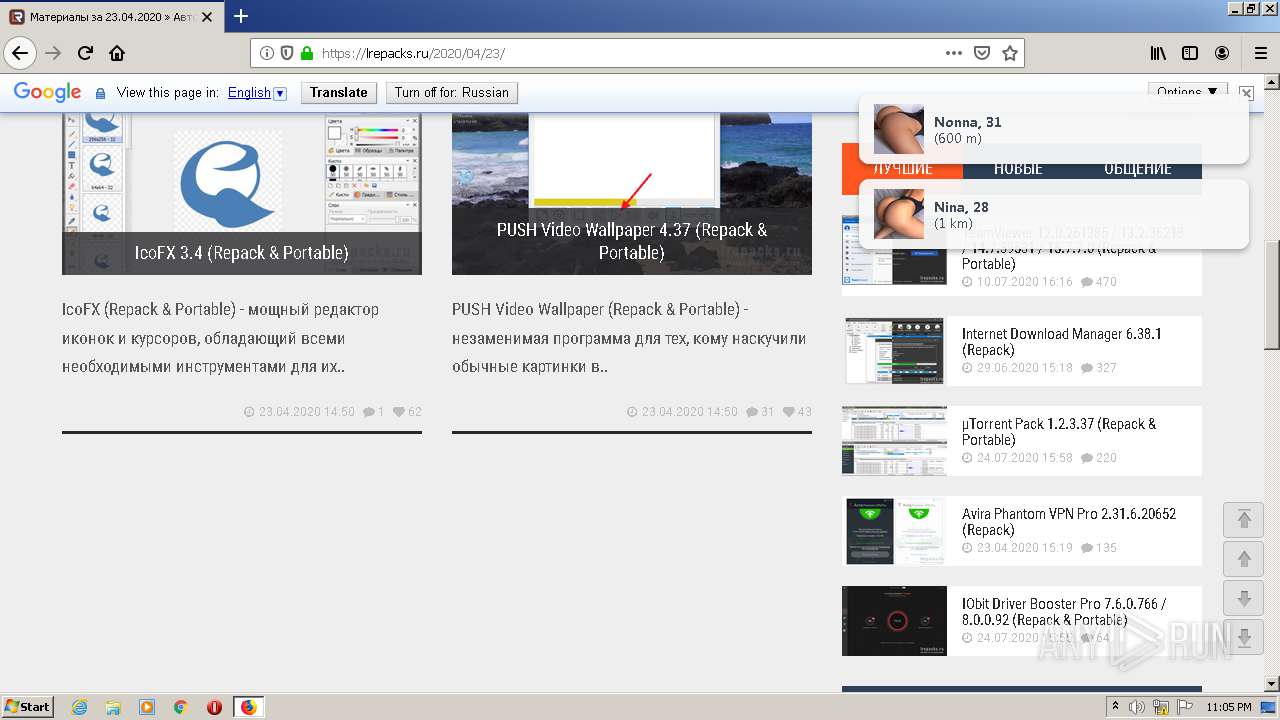Click the page vertical scrollbar thumb
Screen dimensions: 1280x720
tap(1272, 295)
